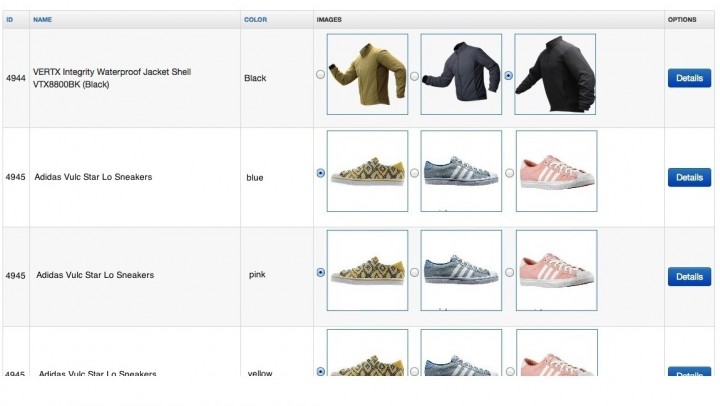The height and width of the screenshot is (406, 720).
Task: Open yellow patterned sneaker thumbnail in blue row
Action: 367,171
